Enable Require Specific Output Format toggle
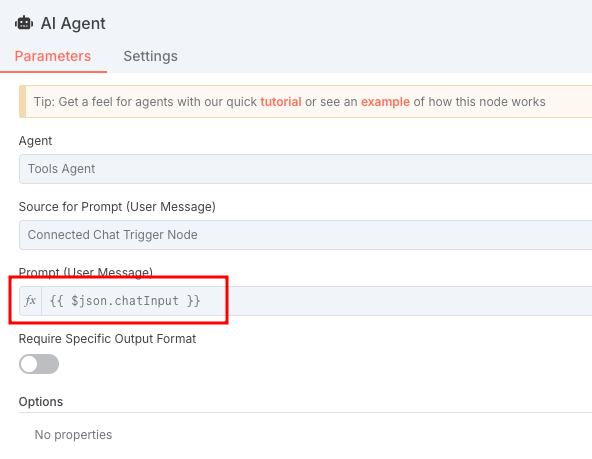Viewport: 592px width, 459px height. [39, 364]
